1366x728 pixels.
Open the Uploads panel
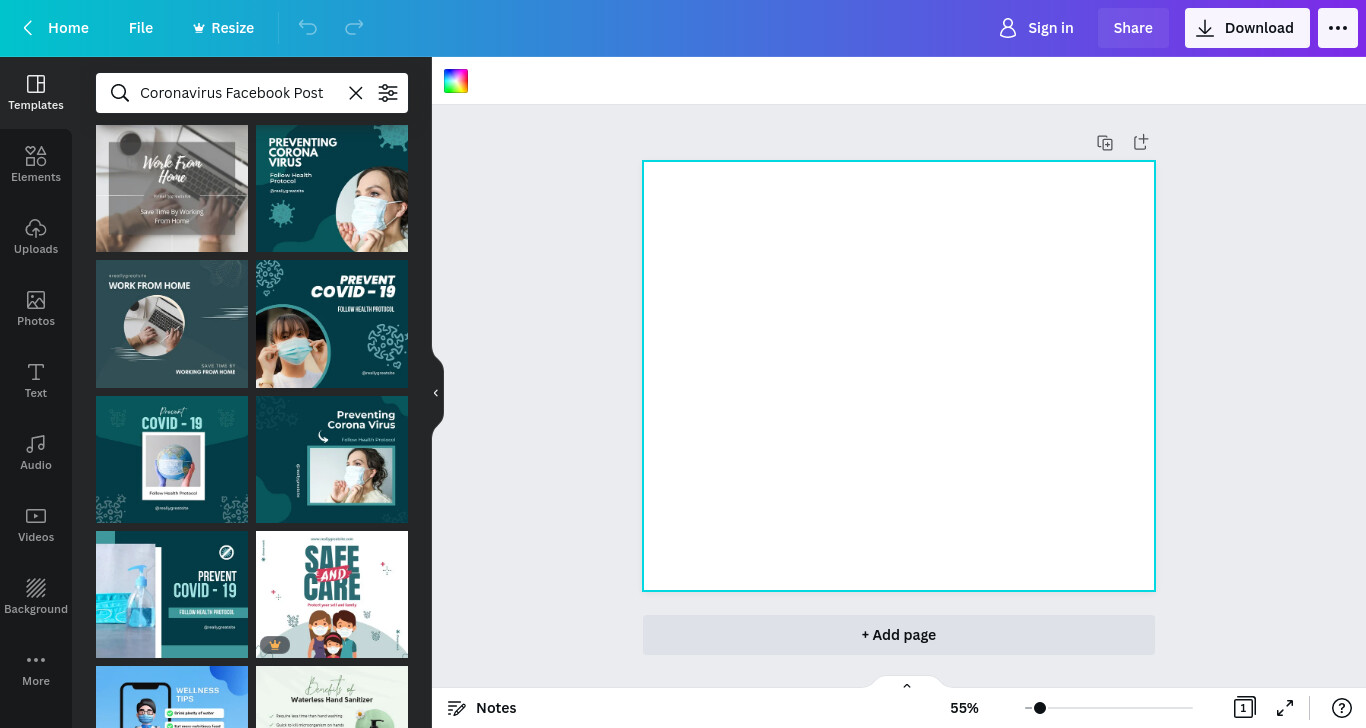(36, 237)
